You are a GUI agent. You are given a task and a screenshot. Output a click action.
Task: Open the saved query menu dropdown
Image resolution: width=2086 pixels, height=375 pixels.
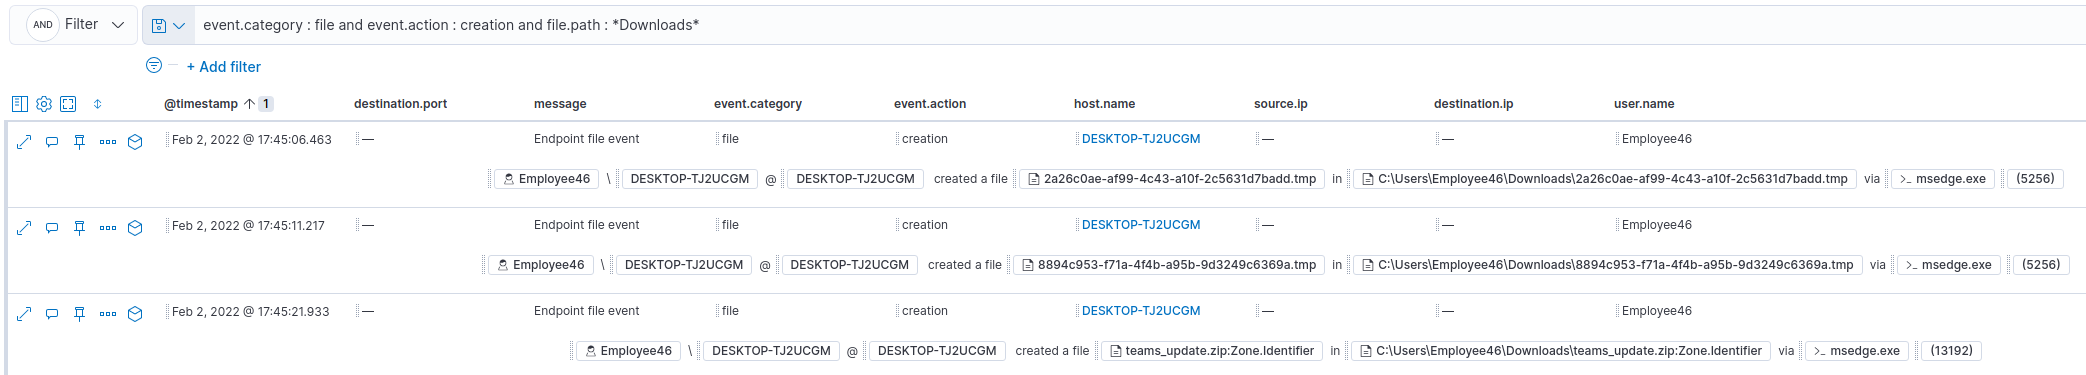point(168,25)
